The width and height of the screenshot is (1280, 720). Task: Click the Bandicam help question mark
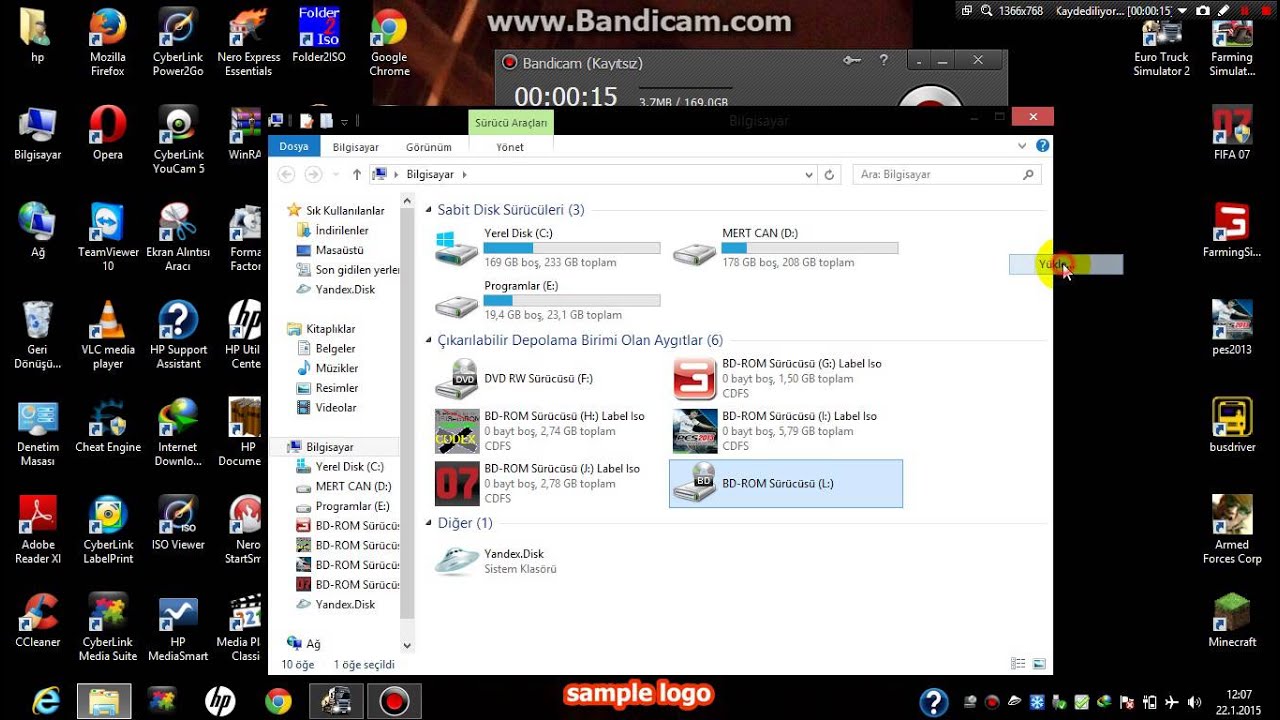(883, 61)
